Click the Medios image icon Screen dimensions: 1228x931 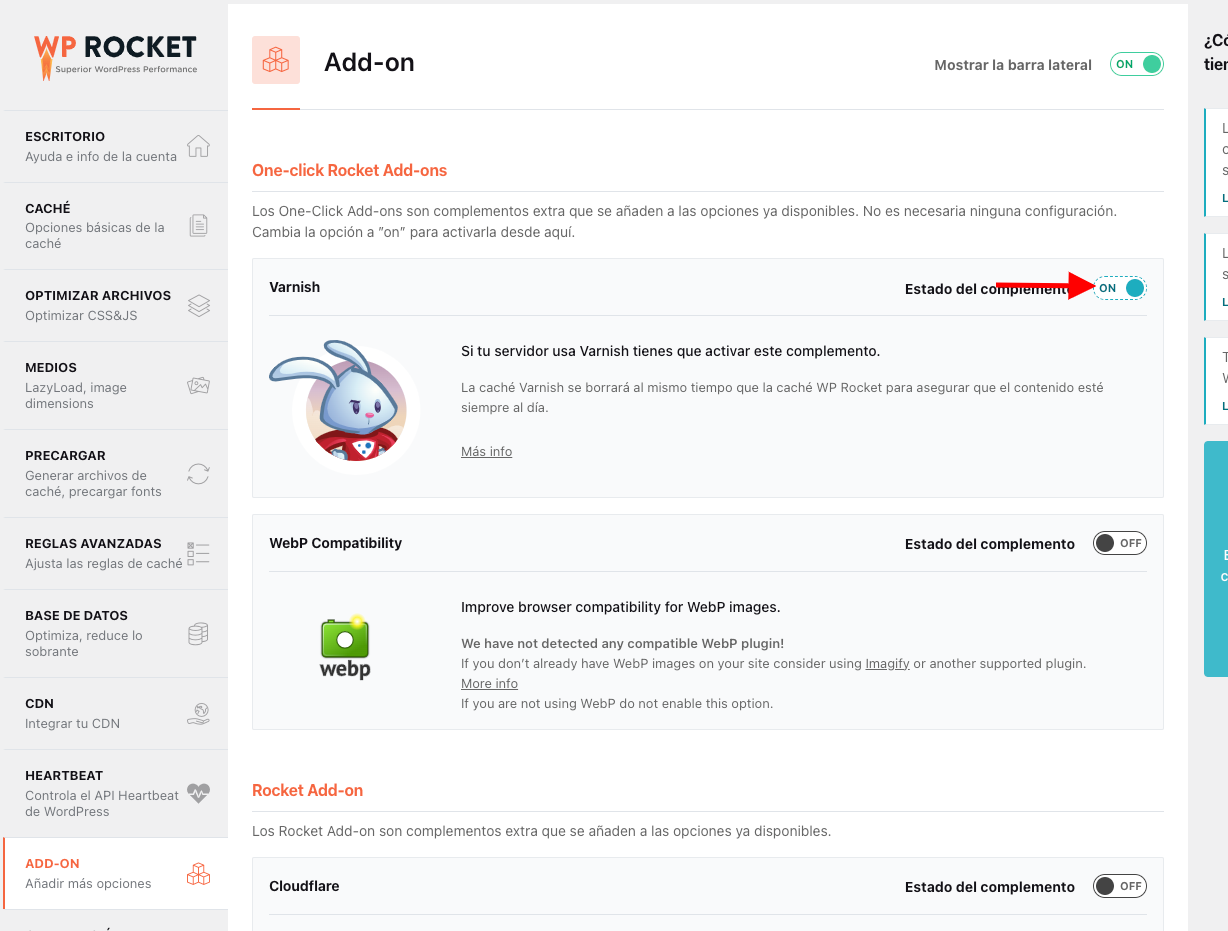[198, 385]
